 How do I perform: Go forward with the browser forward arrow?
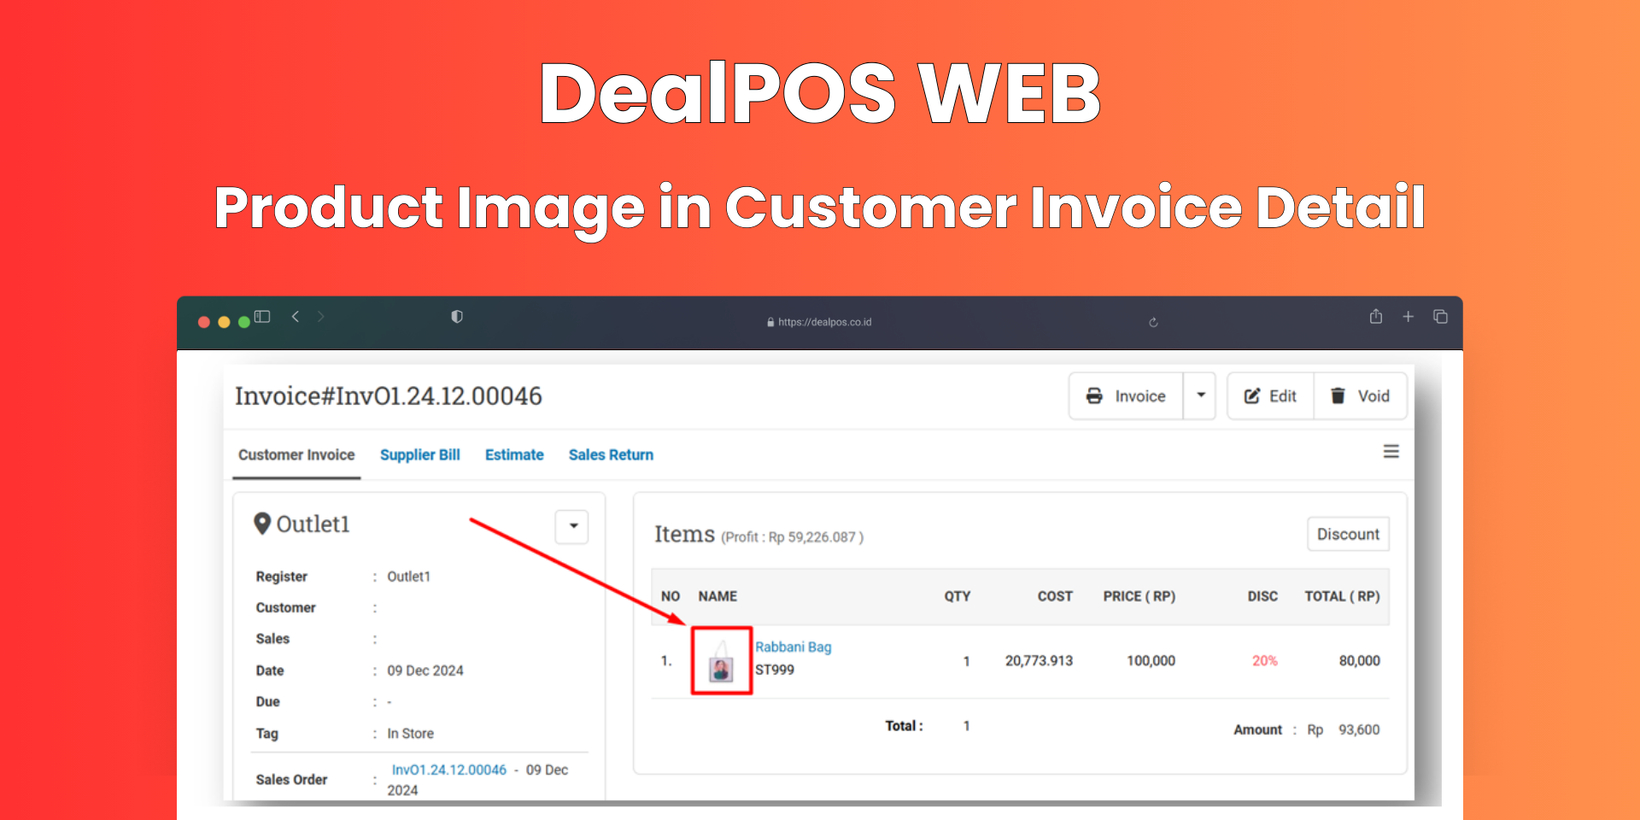[321, 317]
